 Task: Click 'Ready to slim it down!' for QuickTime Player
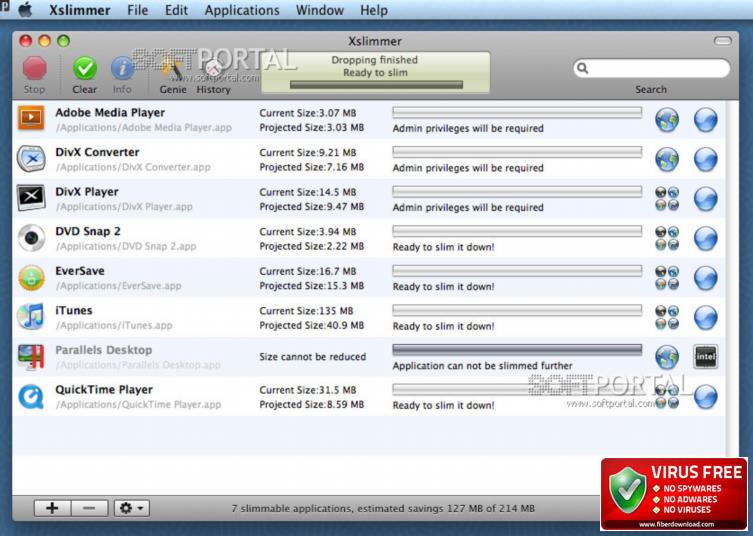(x=443, y=405)
